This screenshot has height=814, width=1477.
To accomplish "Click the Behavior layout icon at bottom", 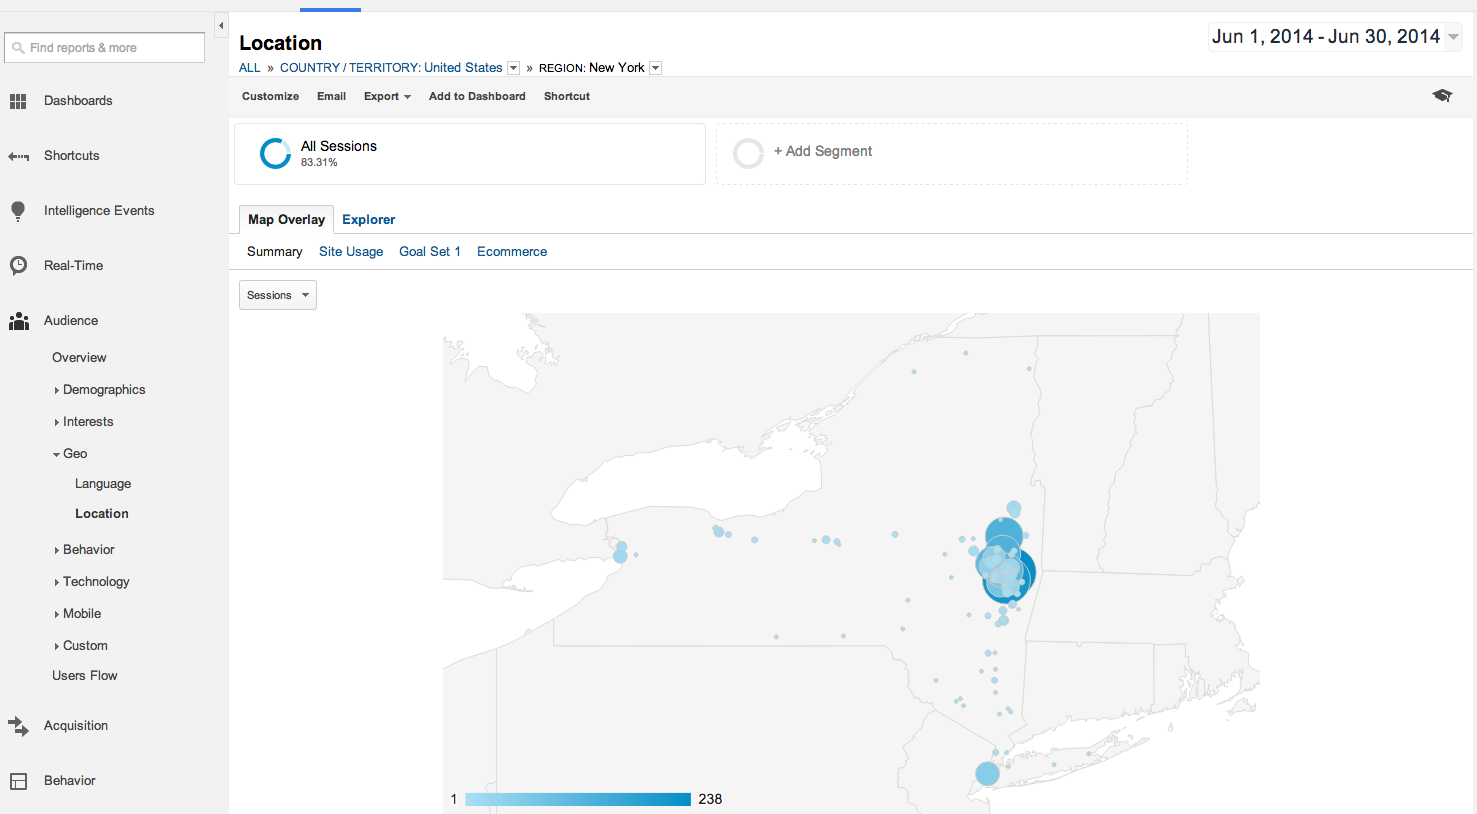I will (x=18, y=781).
